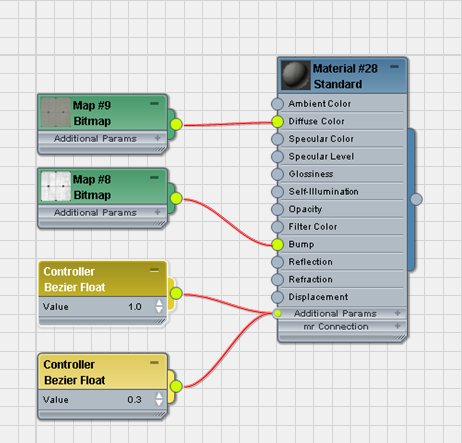Click the Map #9 bitmap thumbnail
Viewport: 462px width, 443px height.
click(x=56, y=113)
